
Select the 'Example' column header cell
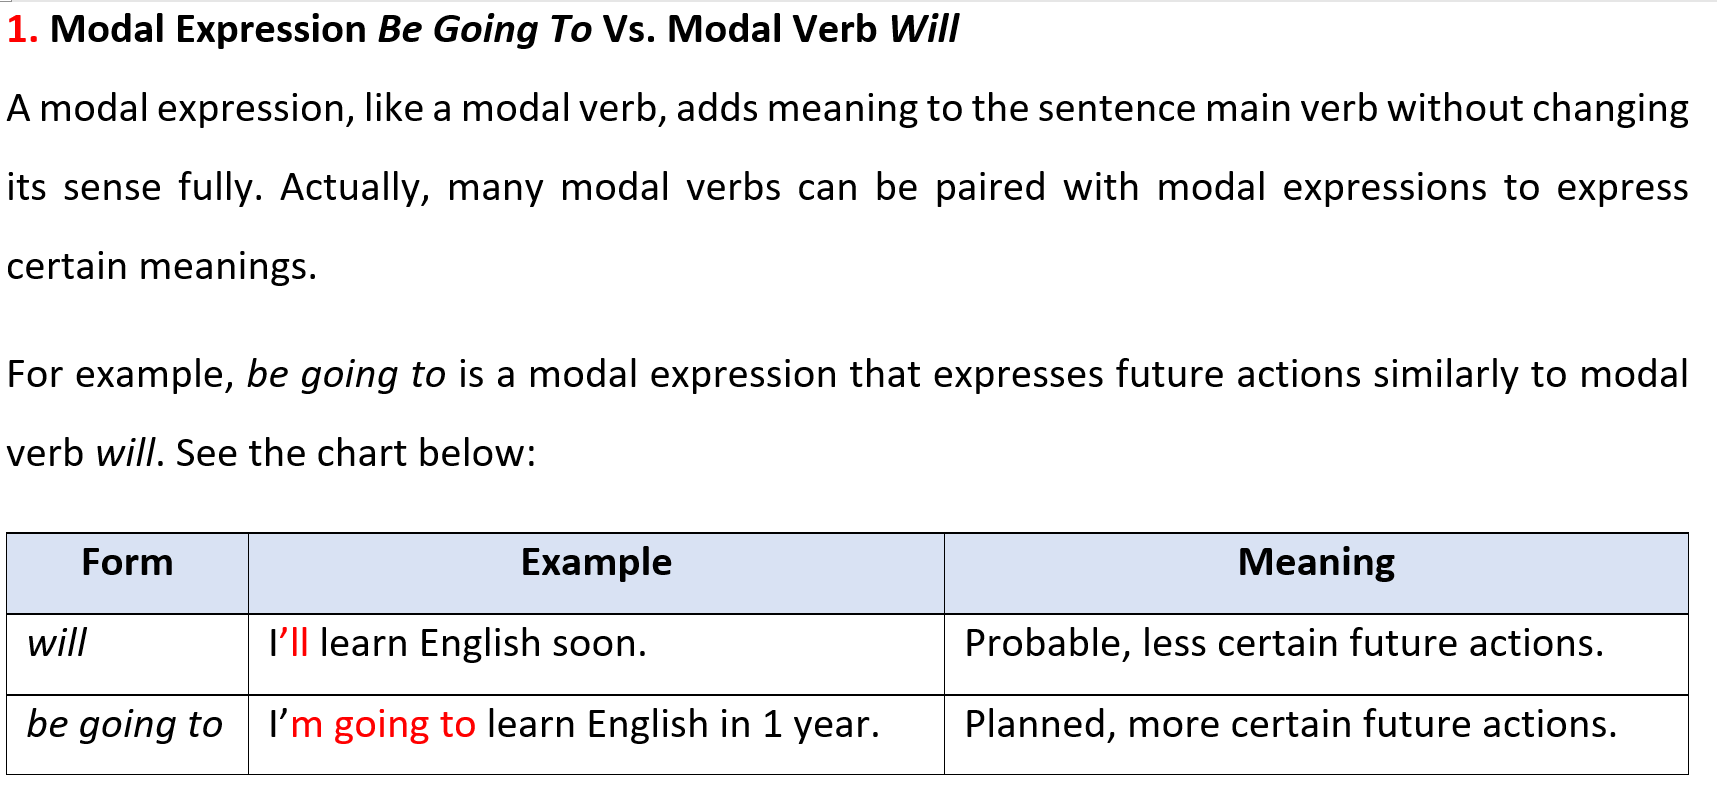coord(596,573)
